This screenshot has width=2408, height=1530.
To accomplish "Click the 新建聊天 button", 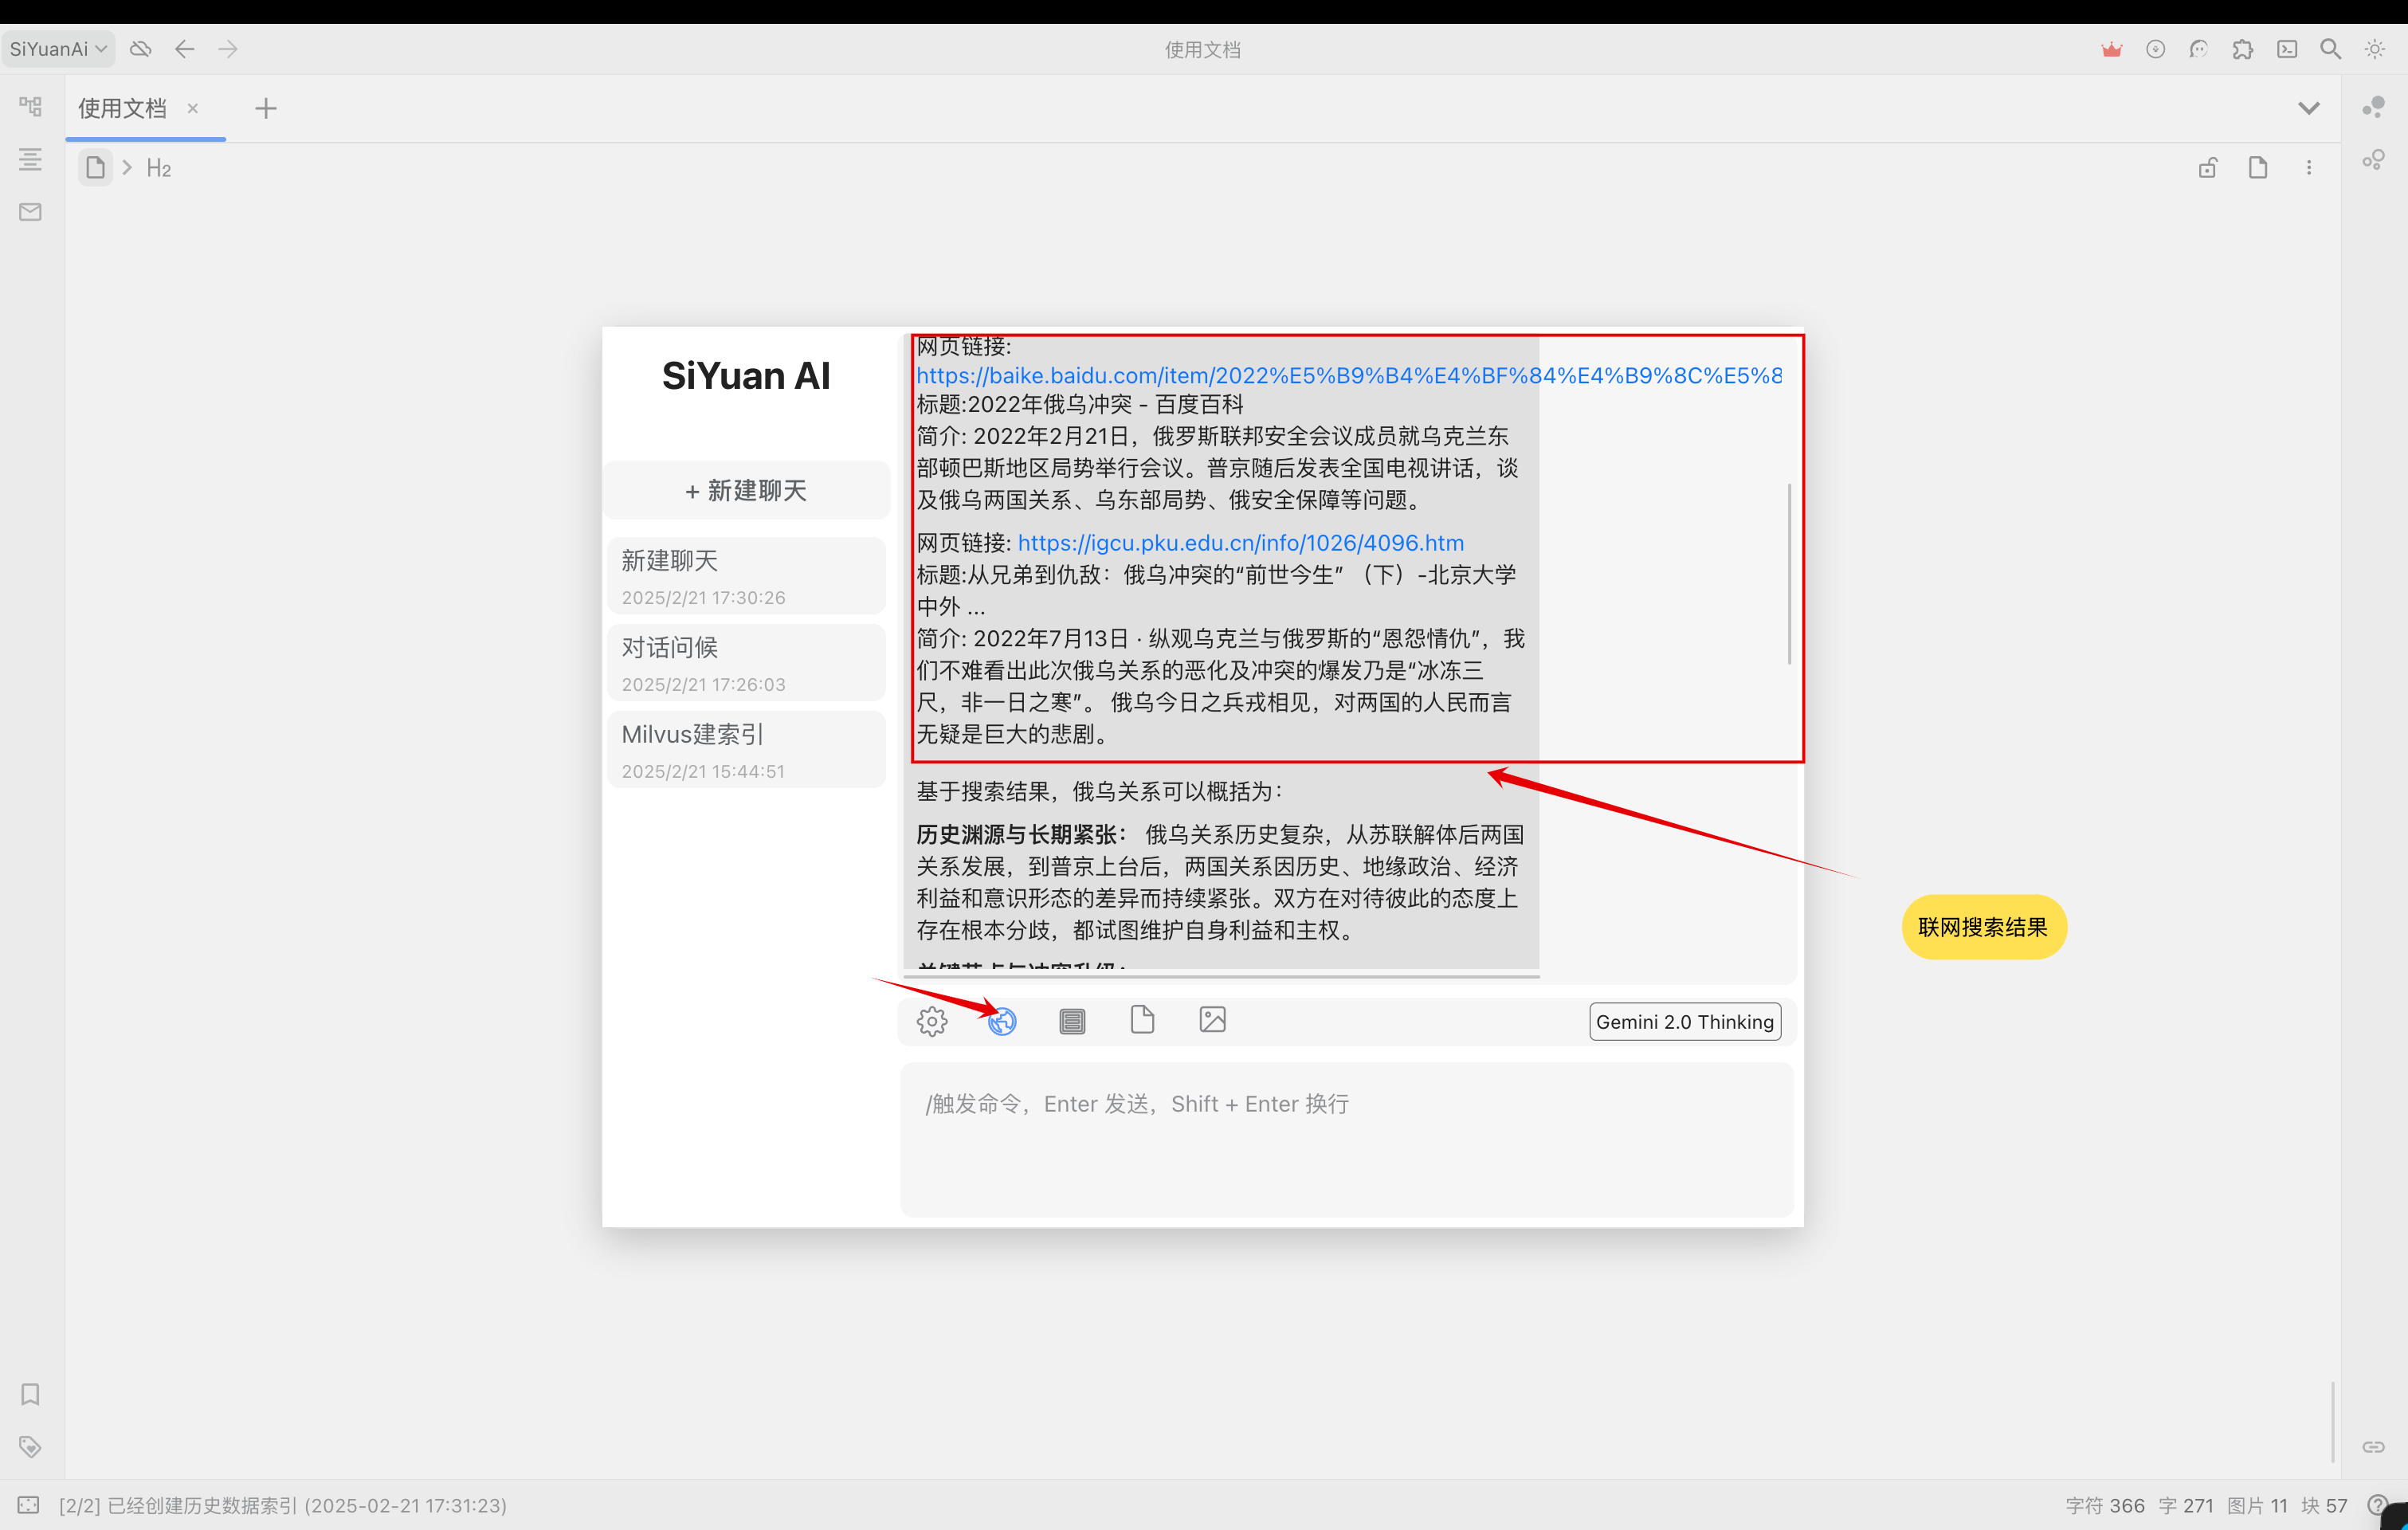I will tap(746, 491).
